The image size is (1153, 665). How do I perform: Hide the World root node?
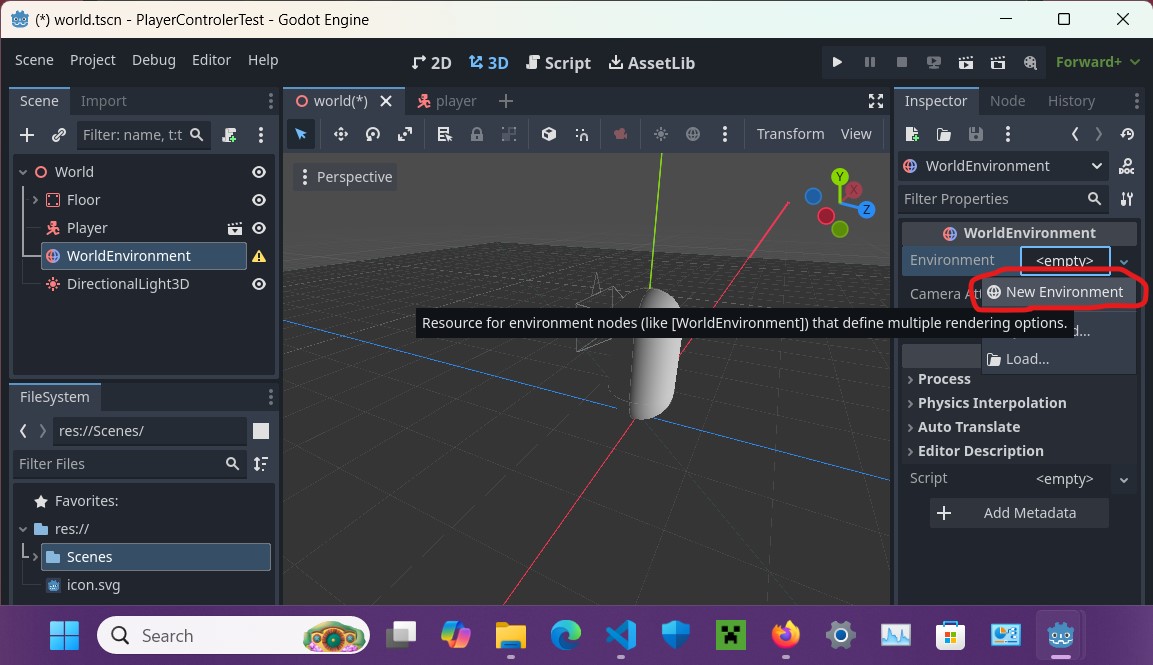tap(258, 171)
